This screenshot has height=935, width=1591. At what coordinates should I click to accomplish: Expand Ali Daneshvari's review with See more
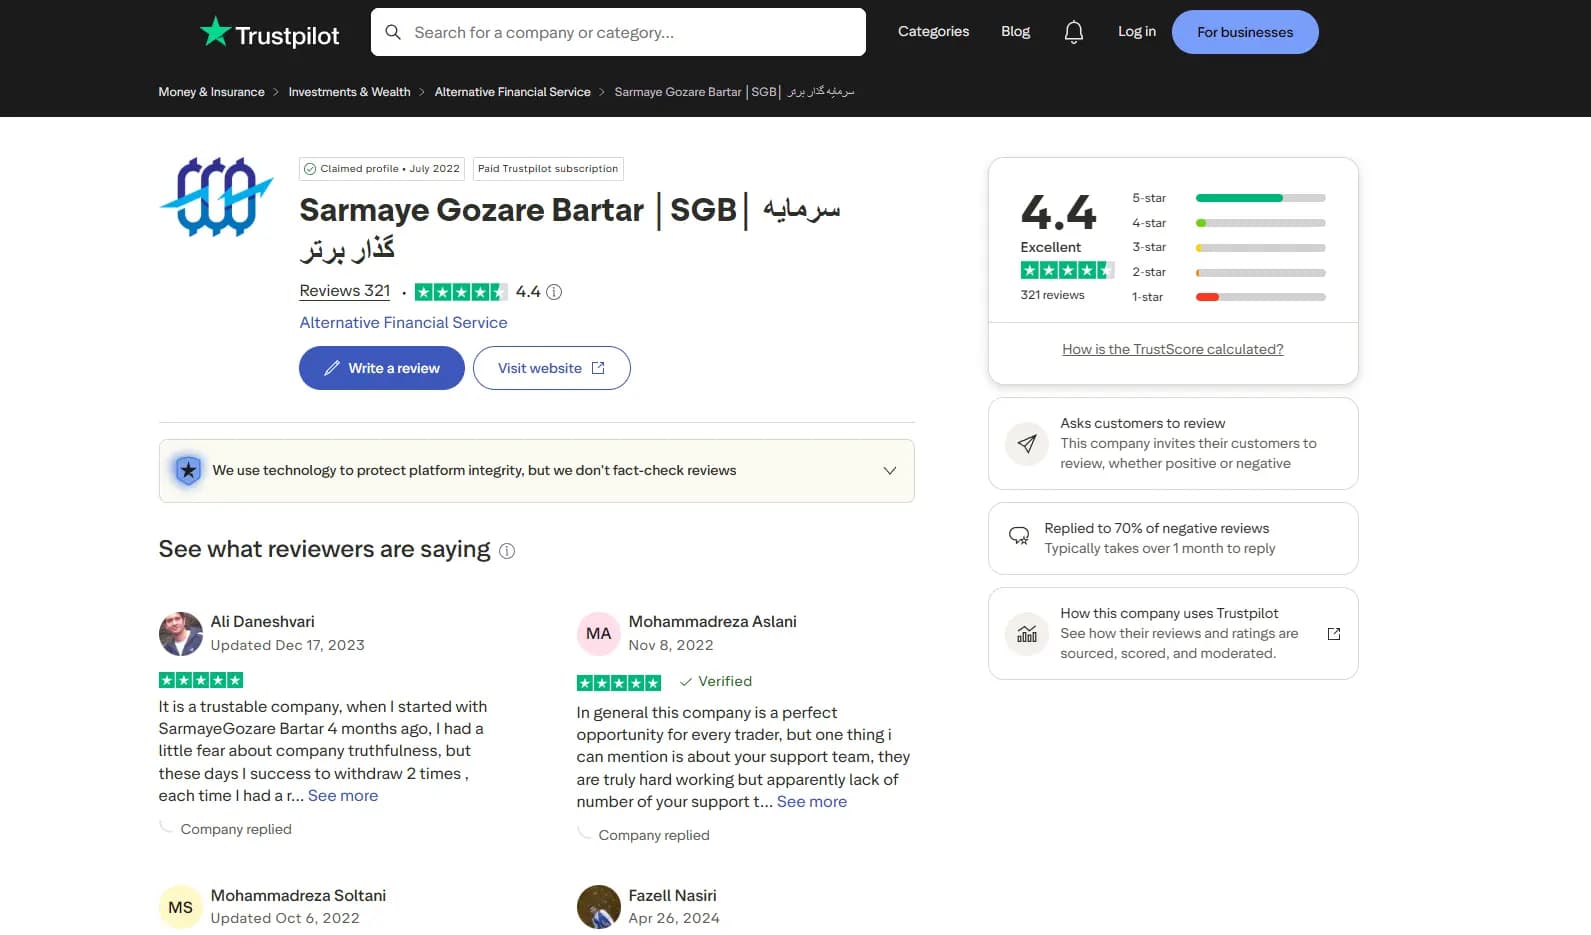tap(343, 796)
